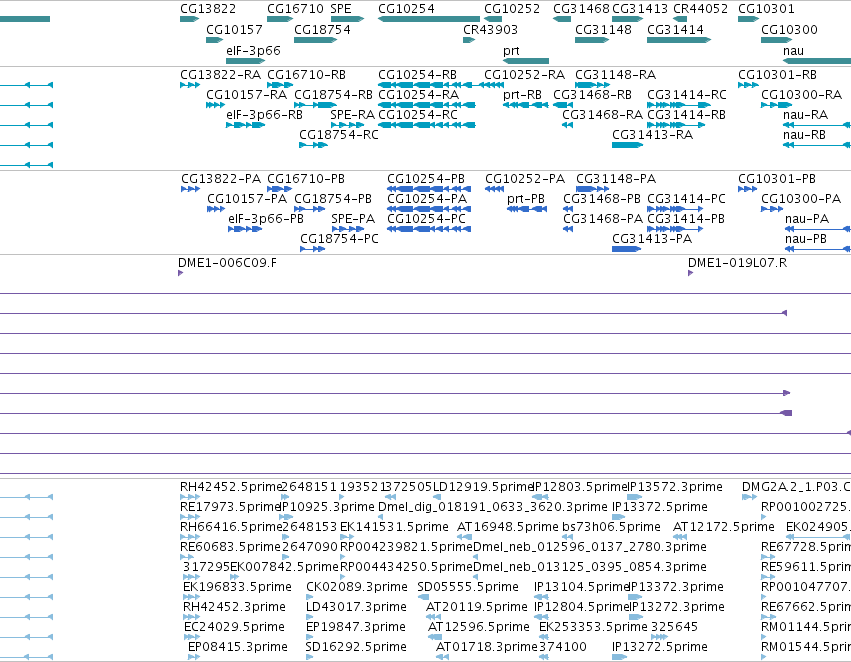Select the CG31414 gene bar

679,40
